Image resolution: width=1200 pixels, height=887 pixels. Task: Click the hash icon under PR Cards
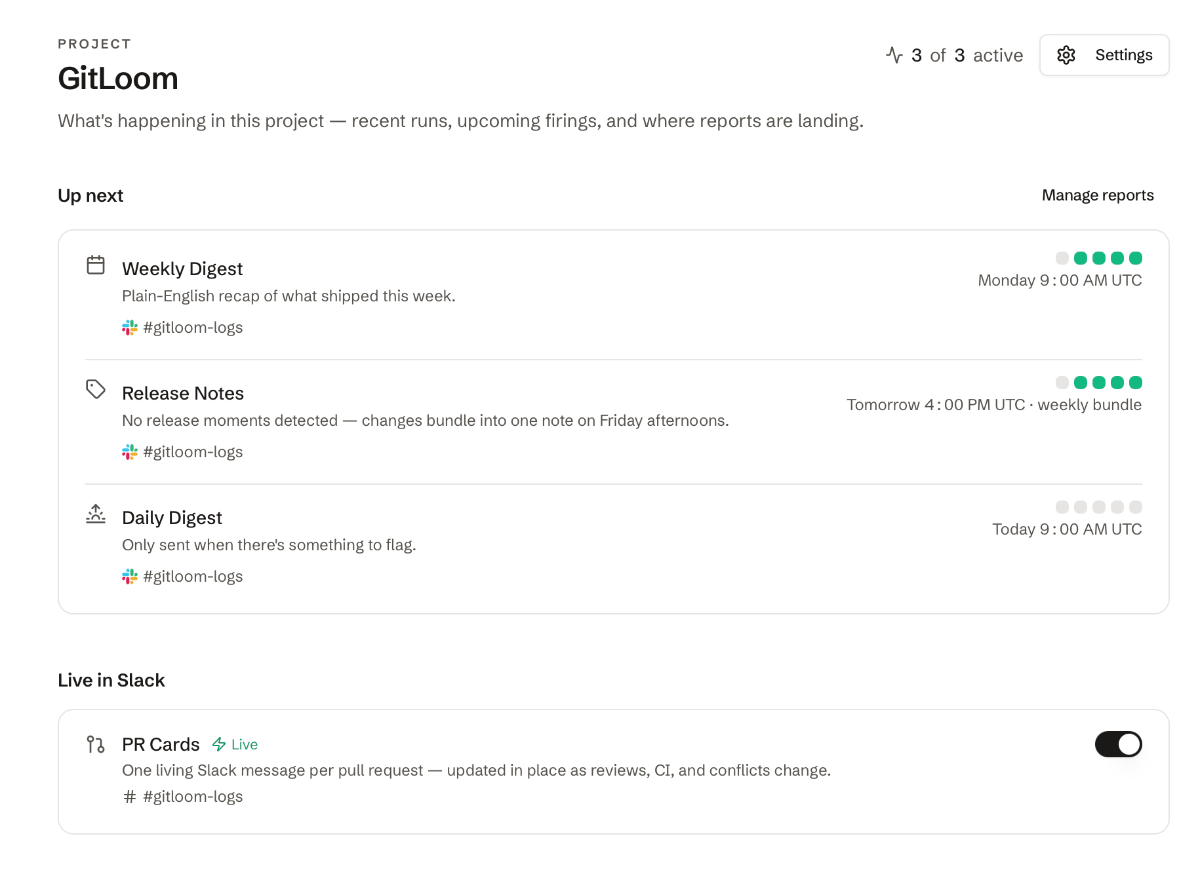(x=130, y=797)
